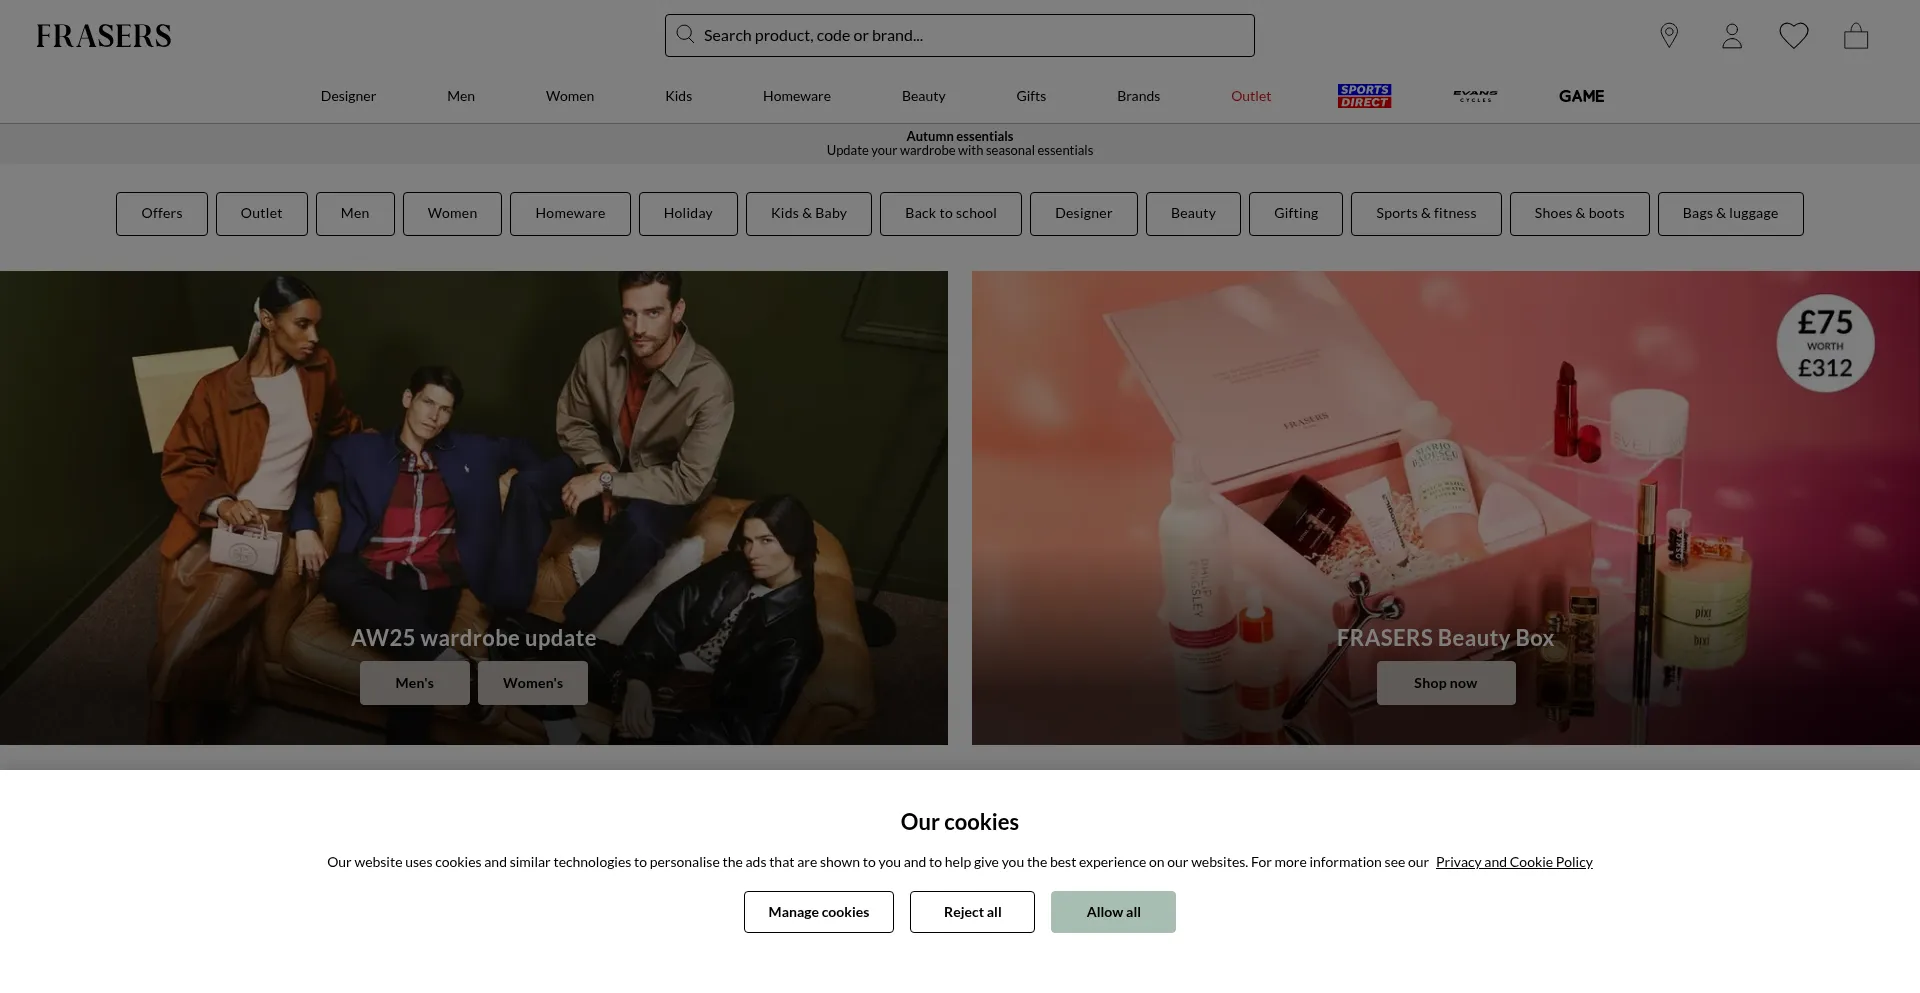Click the search magnifier icon
This screenshot has width=1920, height=993.
[685, 35]
